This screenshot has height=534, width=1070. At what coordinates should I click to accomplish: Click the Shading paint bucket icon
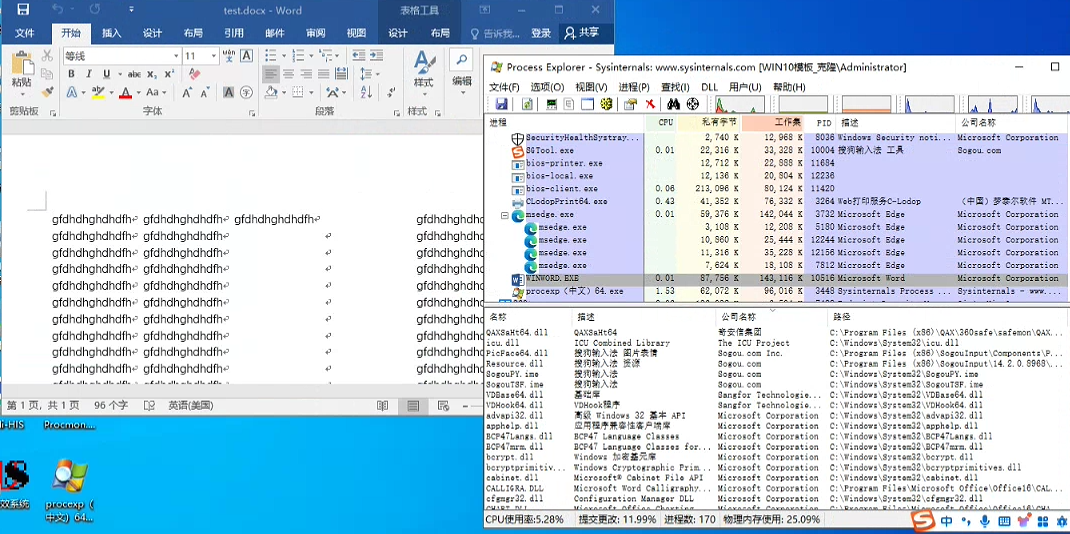271,92
